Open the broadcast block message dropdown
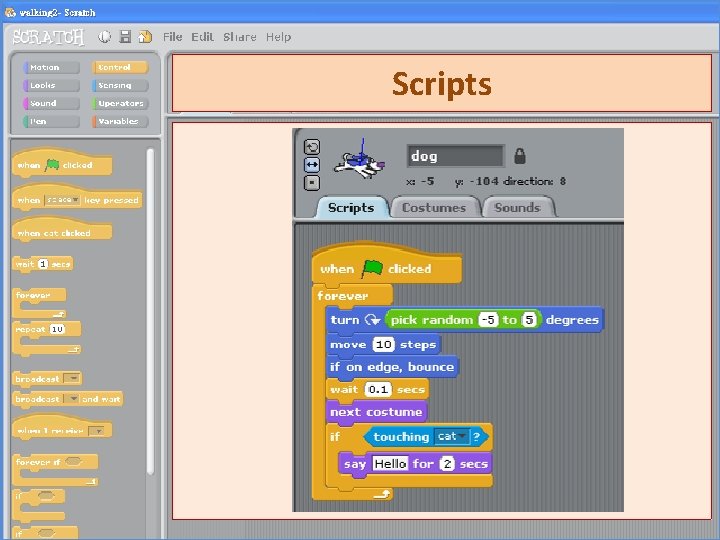 [72, 378]
